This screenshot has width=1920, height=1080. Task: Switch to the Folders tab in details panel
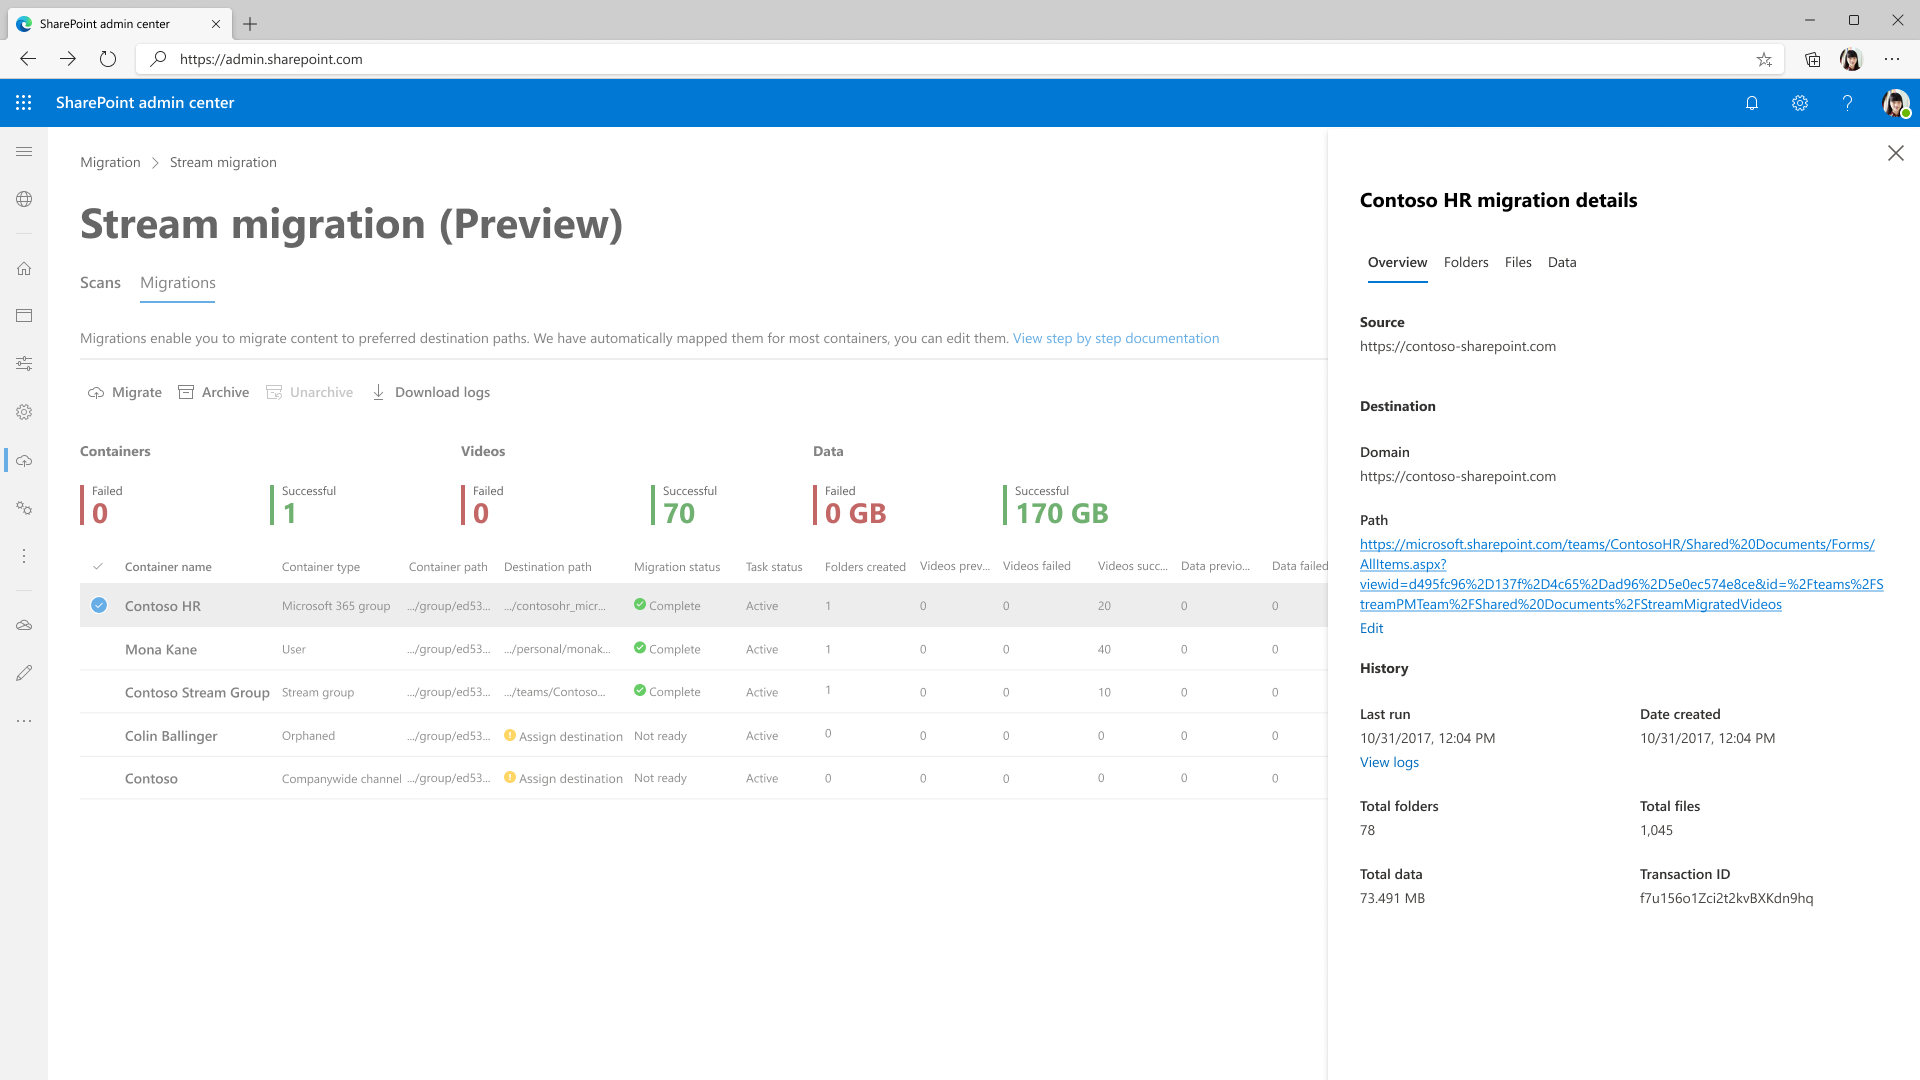coord(1465,262)
